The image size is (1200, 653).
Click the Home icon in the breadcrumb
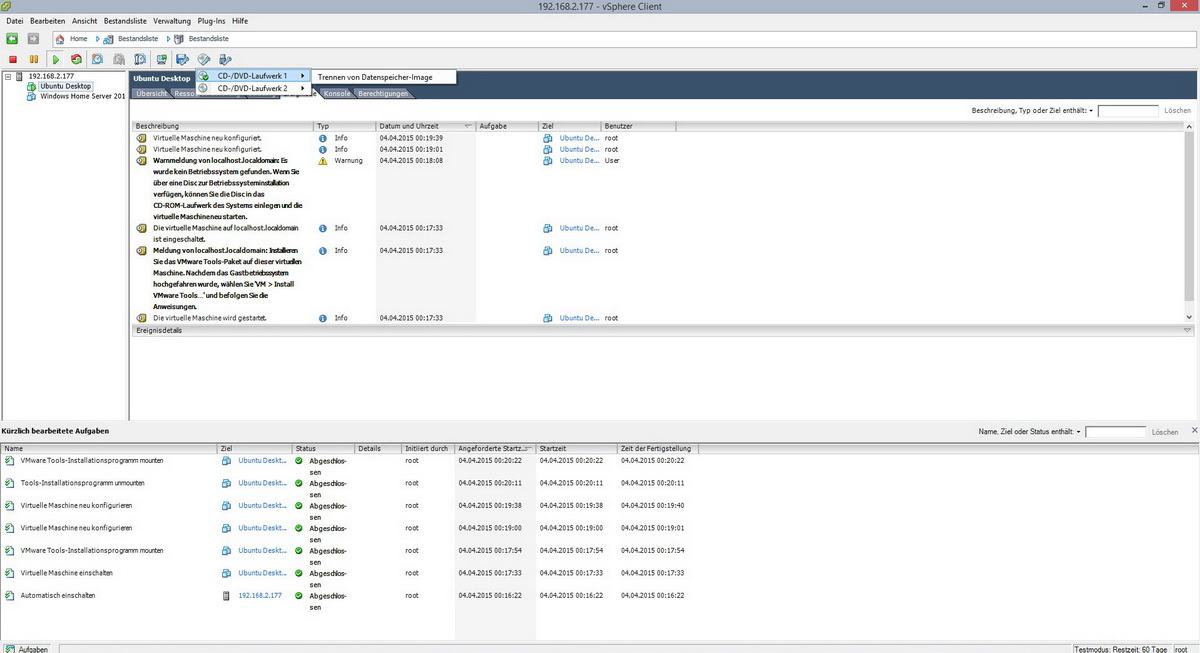tap(60, 38)
